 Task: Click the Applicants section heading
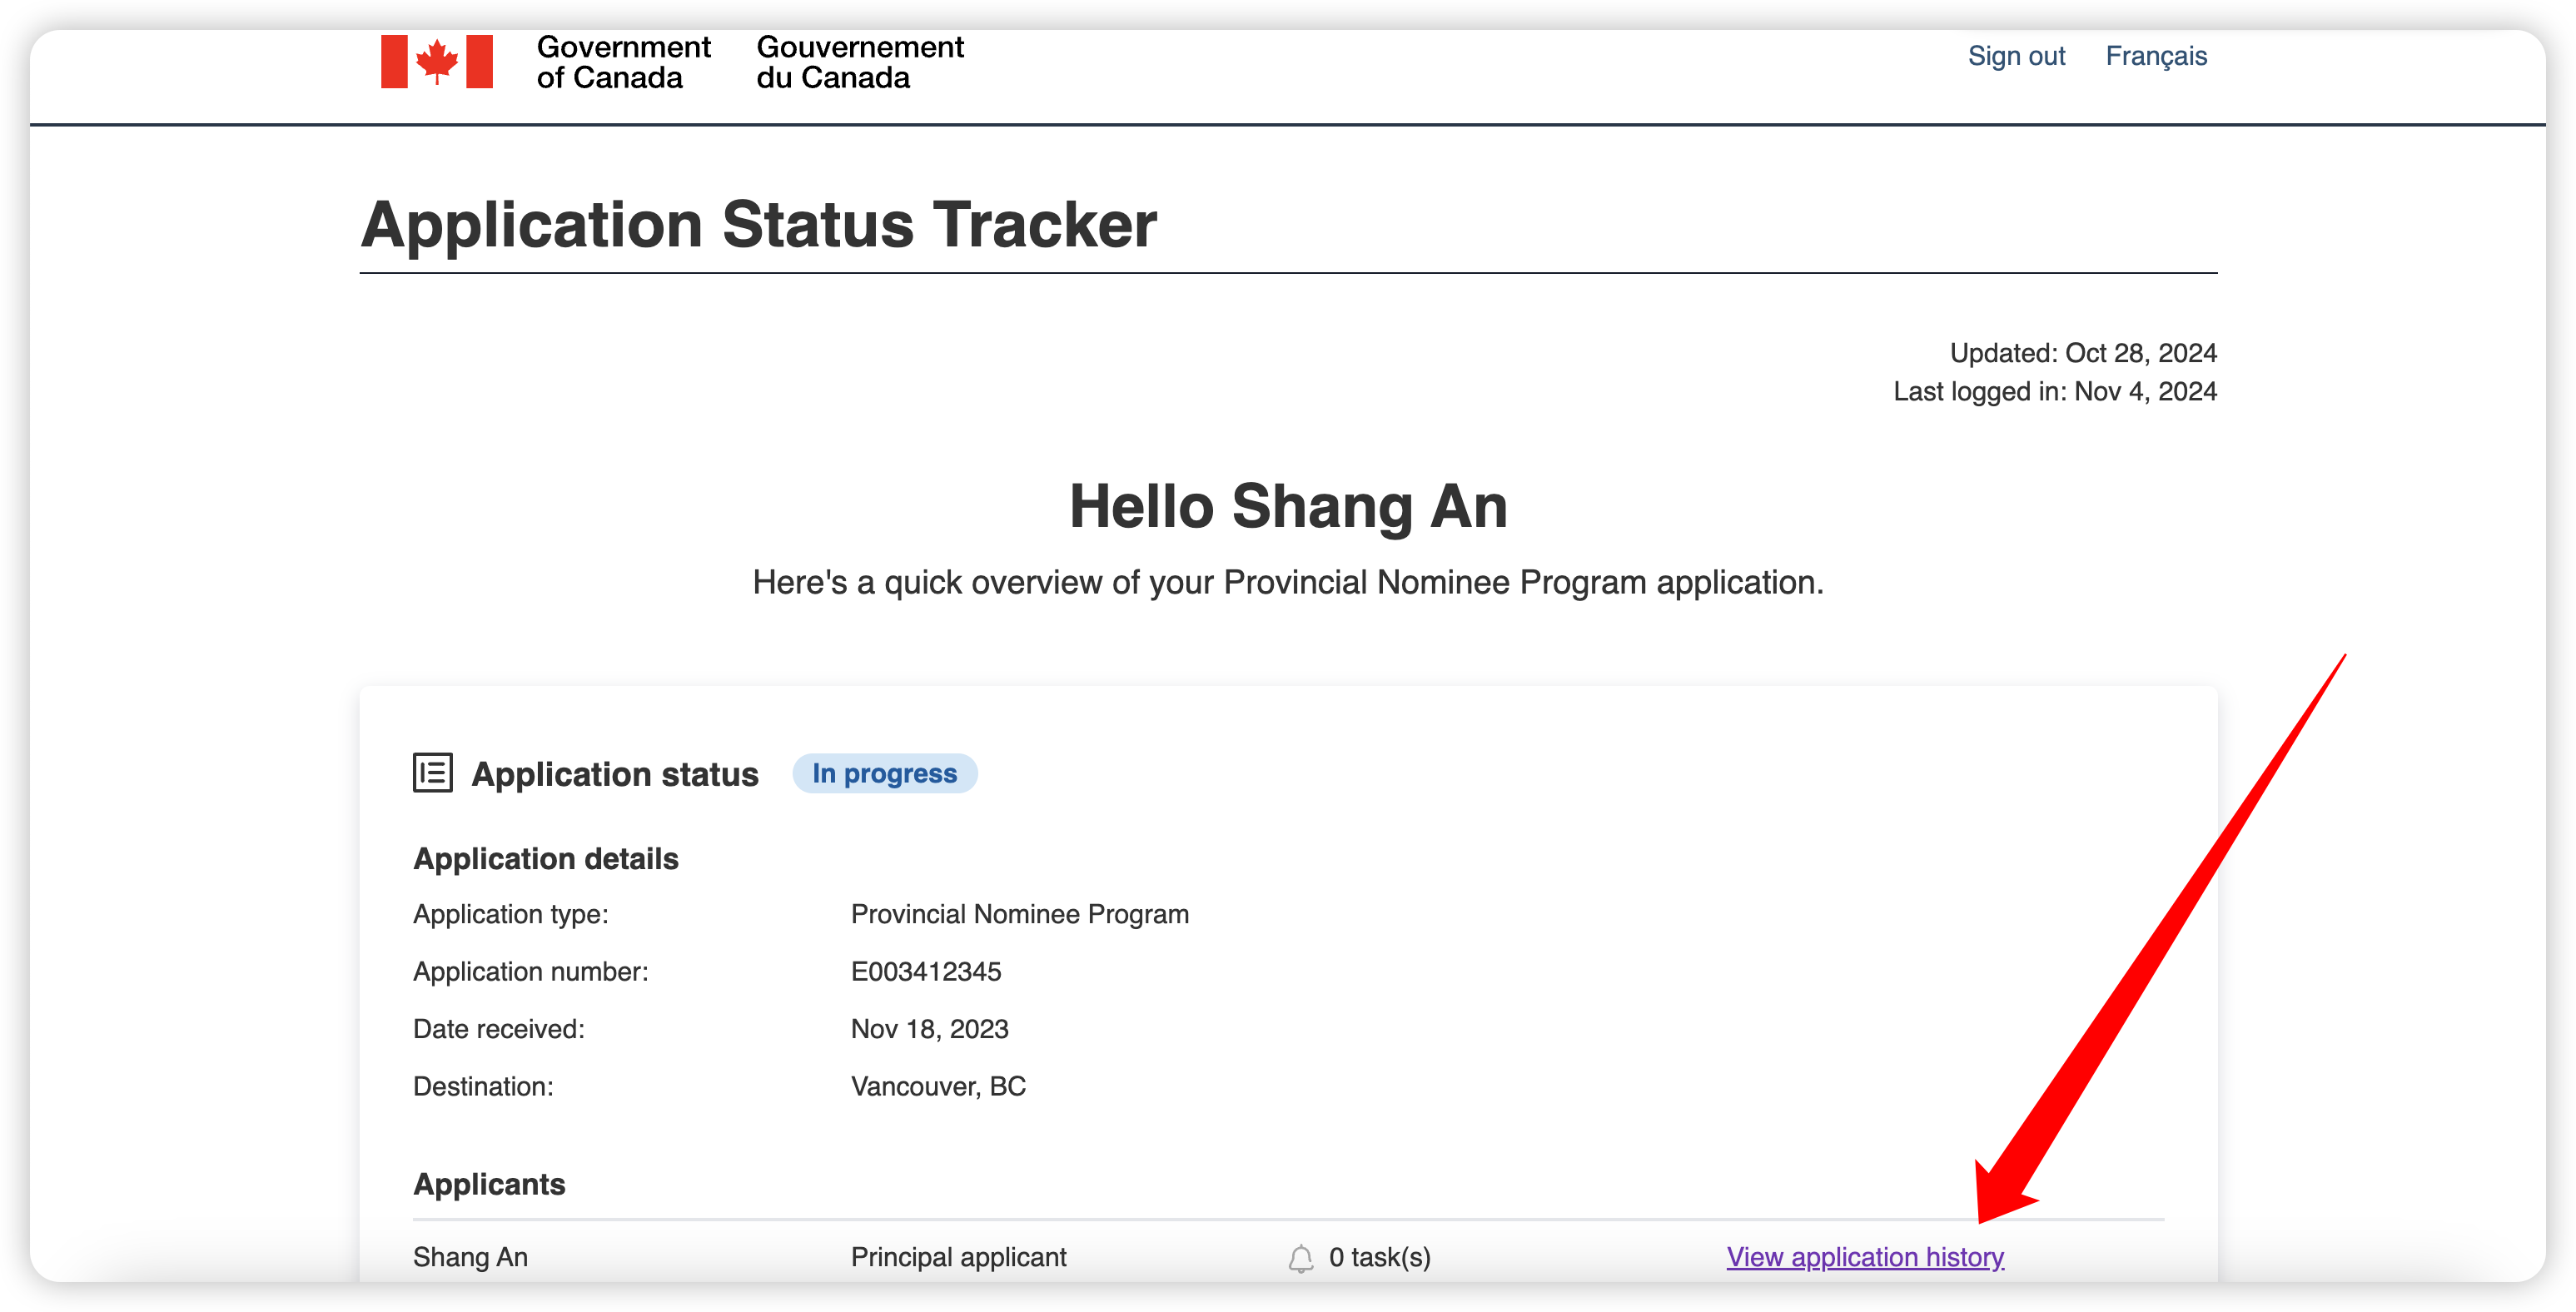pos(489,1184)
